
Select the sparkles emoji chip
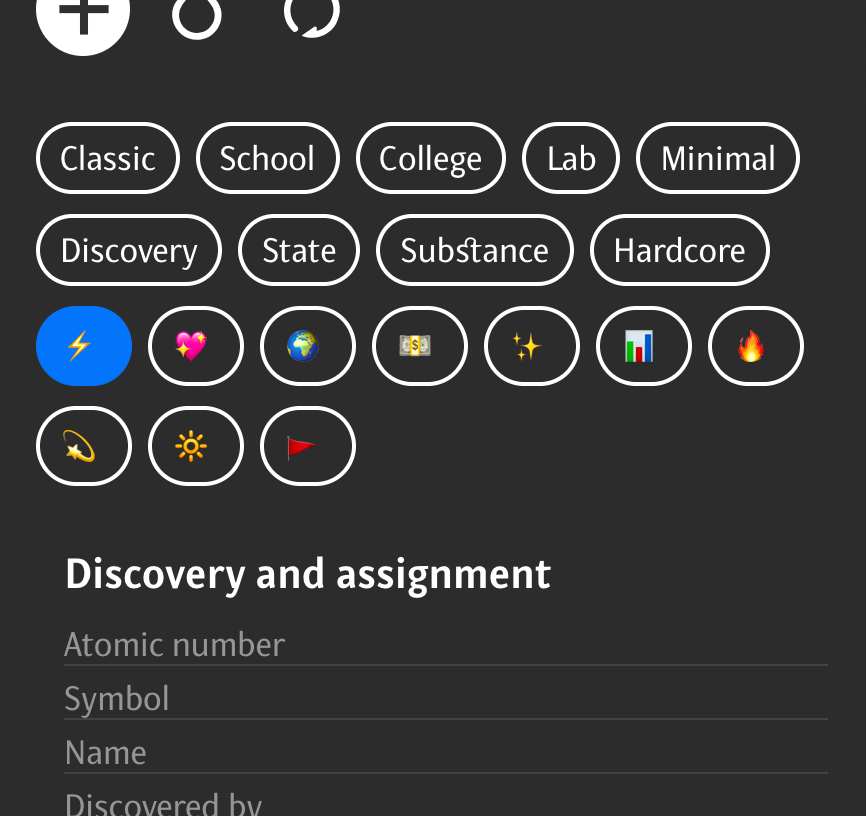click(x=532, y=346)
